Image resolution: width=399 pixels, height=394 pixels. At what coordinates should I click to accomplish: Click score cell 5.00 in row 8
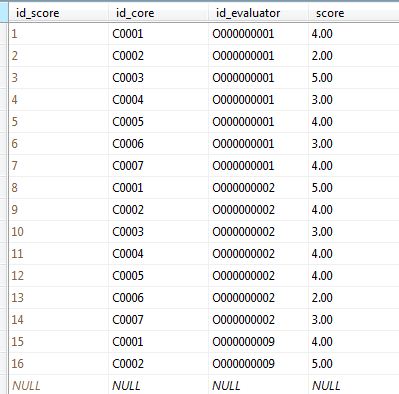(354, 188)
